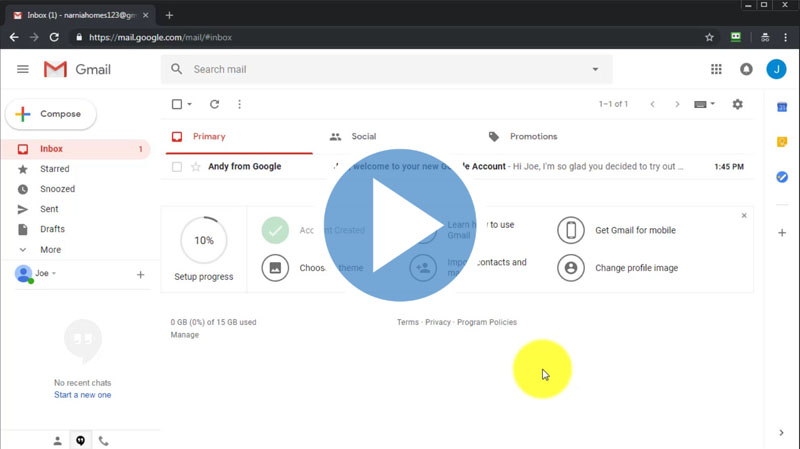Open Google Keep in side panel

pos(782,142)
